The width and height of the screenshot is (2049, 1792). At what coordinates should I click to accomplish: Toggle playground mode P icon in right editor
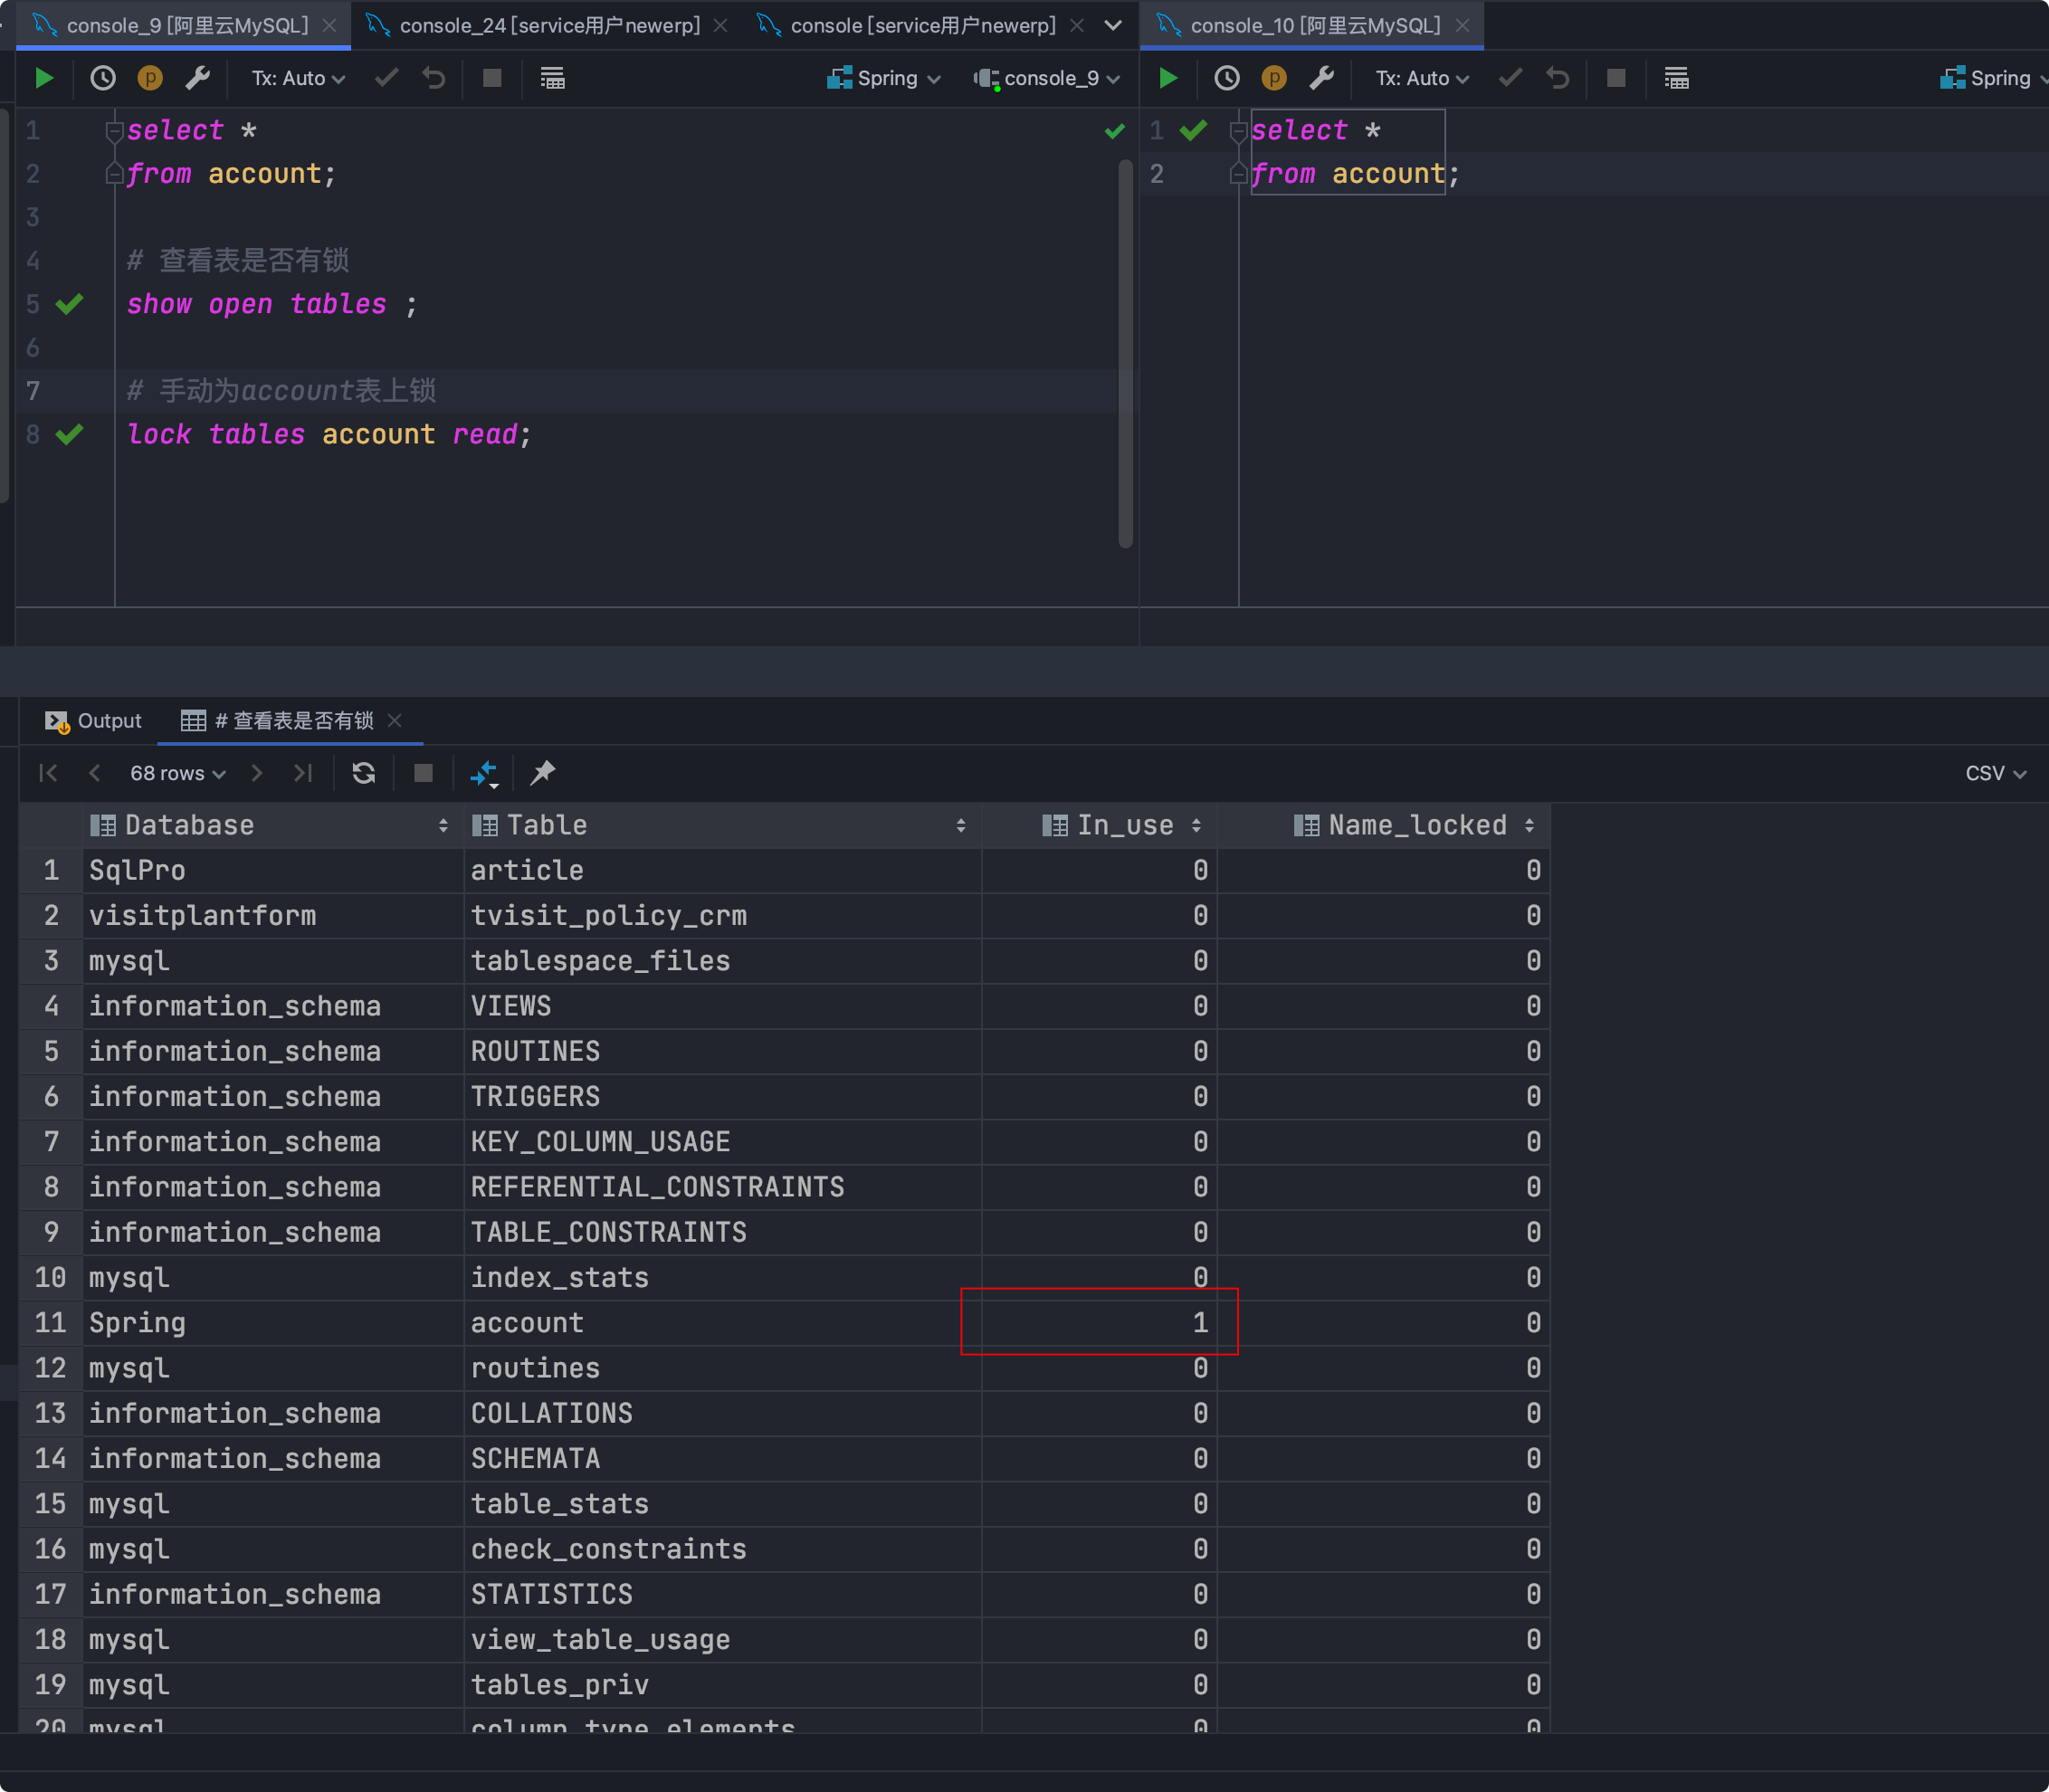click(1273, 78)
